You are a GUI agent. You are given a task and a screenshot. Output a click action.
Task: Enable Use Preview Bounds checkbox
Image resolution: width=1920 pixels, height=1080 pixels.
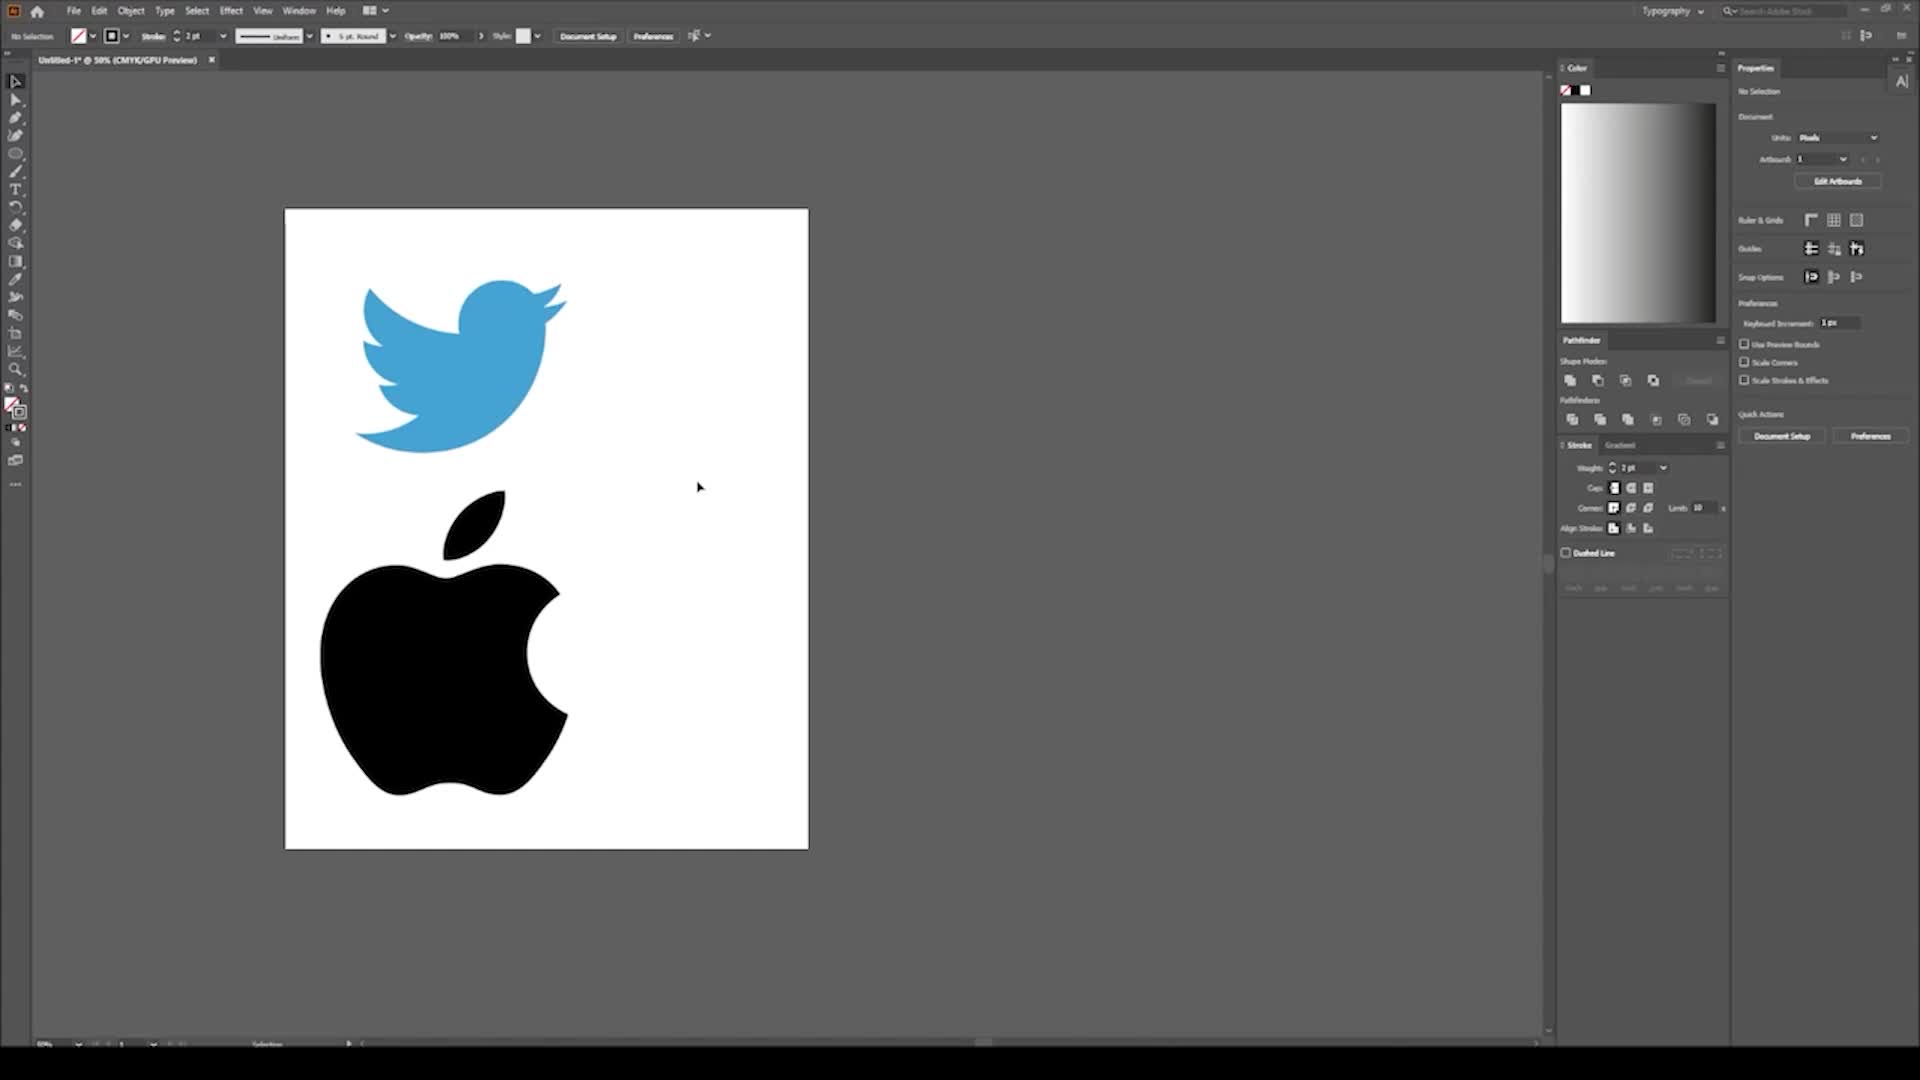click(x=1744, y=344)
